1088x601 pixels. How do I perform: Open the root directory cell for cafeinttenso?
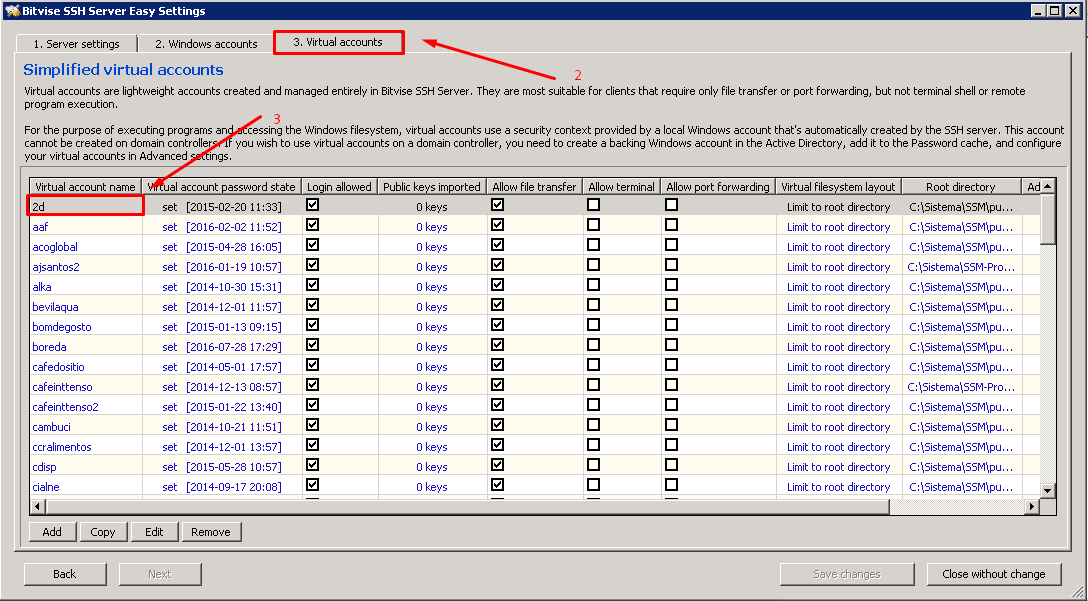point(961,387)
